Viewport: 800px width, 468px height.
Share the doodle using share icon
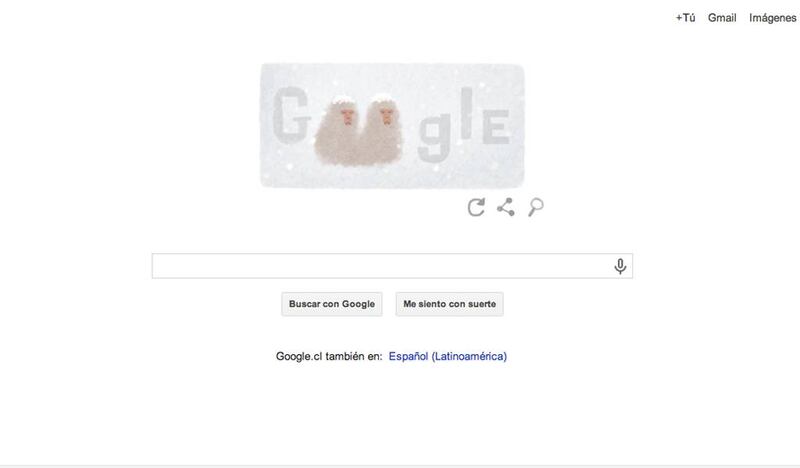[506, 207]
